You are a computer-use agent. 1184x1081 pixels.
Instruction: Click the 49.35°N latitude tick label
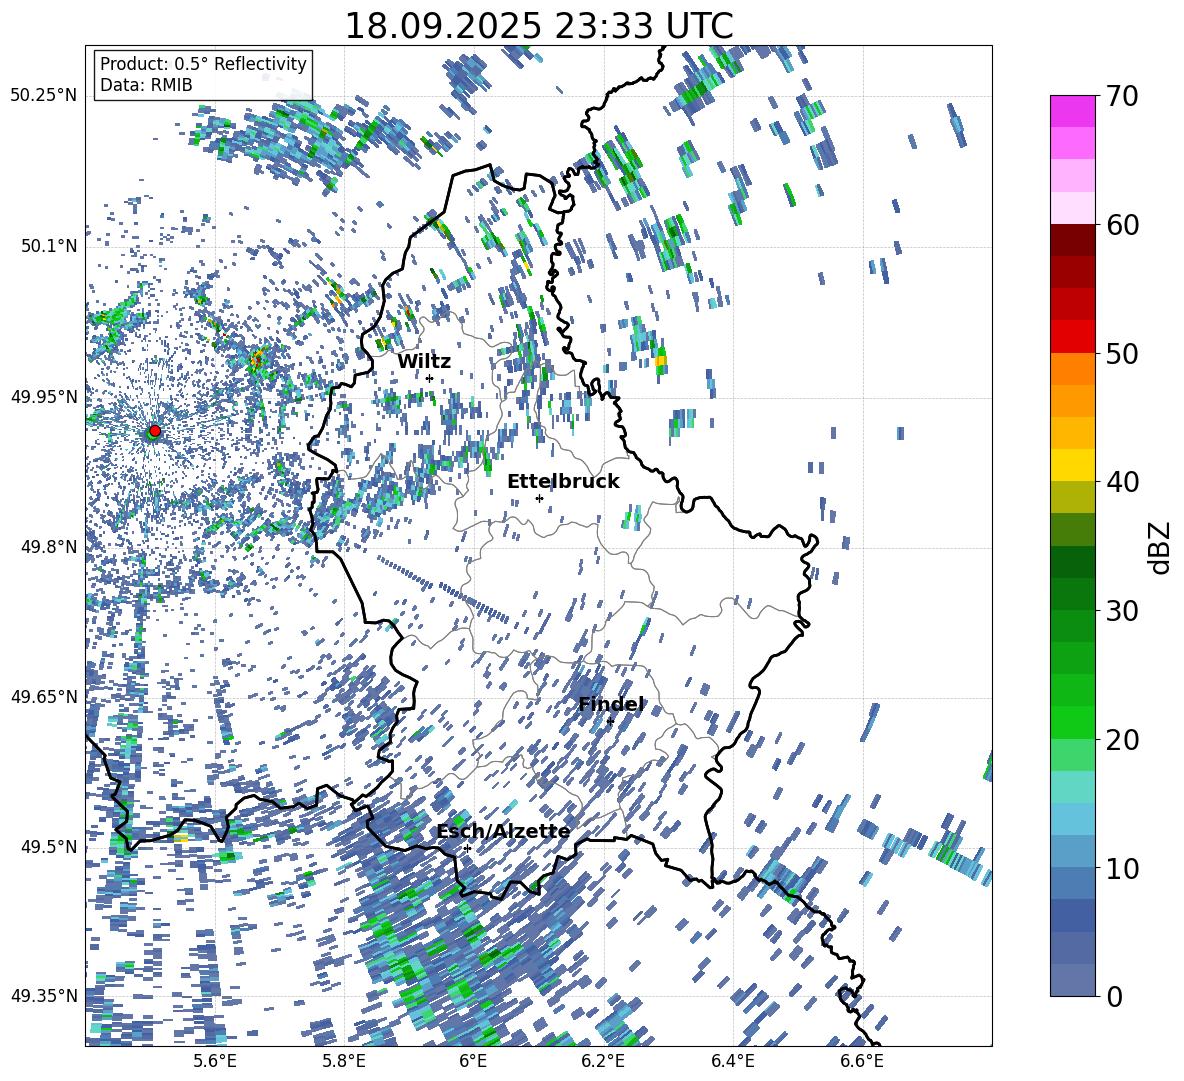coord(44,996)
